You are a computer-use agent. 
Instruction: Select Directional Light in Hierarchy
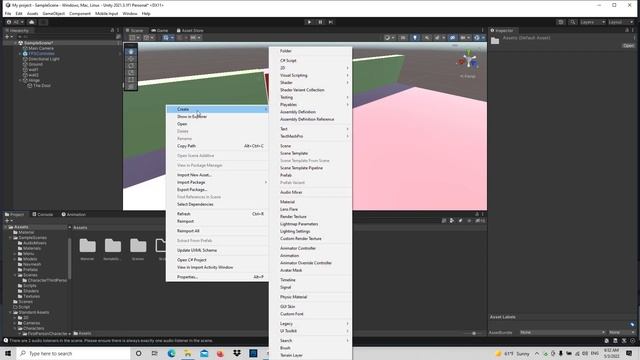pyautogui.click(x=44, y=59)
